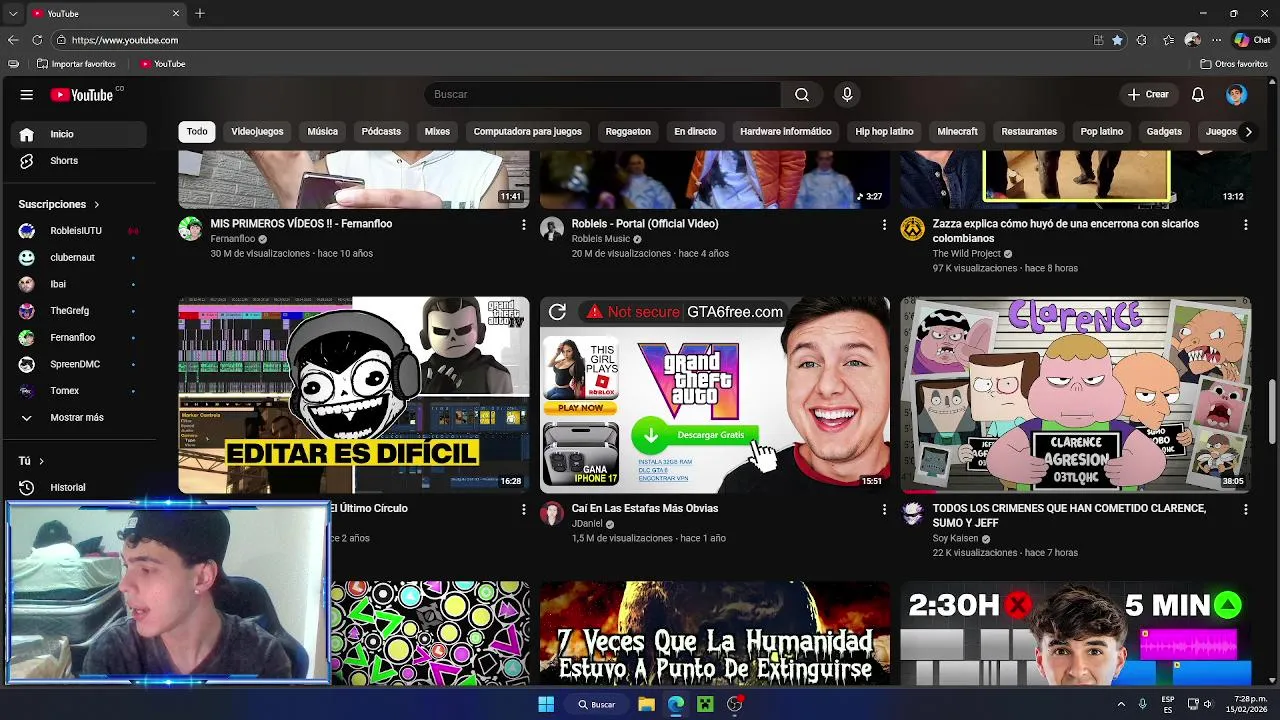Select Hip hop latino chip

884,132
